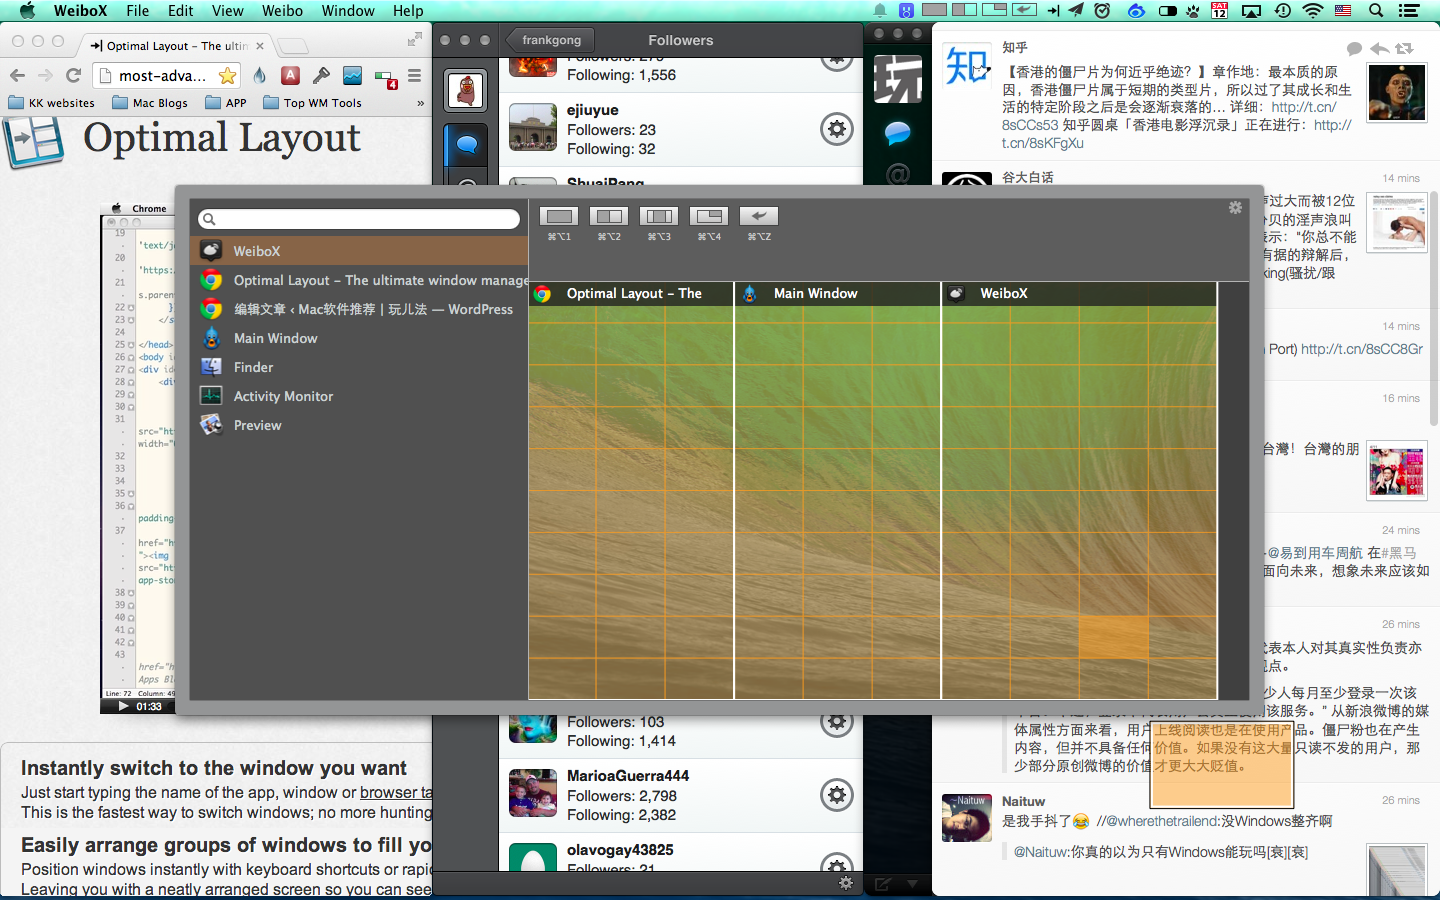Select the two-column split layout preset
1440x900 pixels.
point(608,216)
